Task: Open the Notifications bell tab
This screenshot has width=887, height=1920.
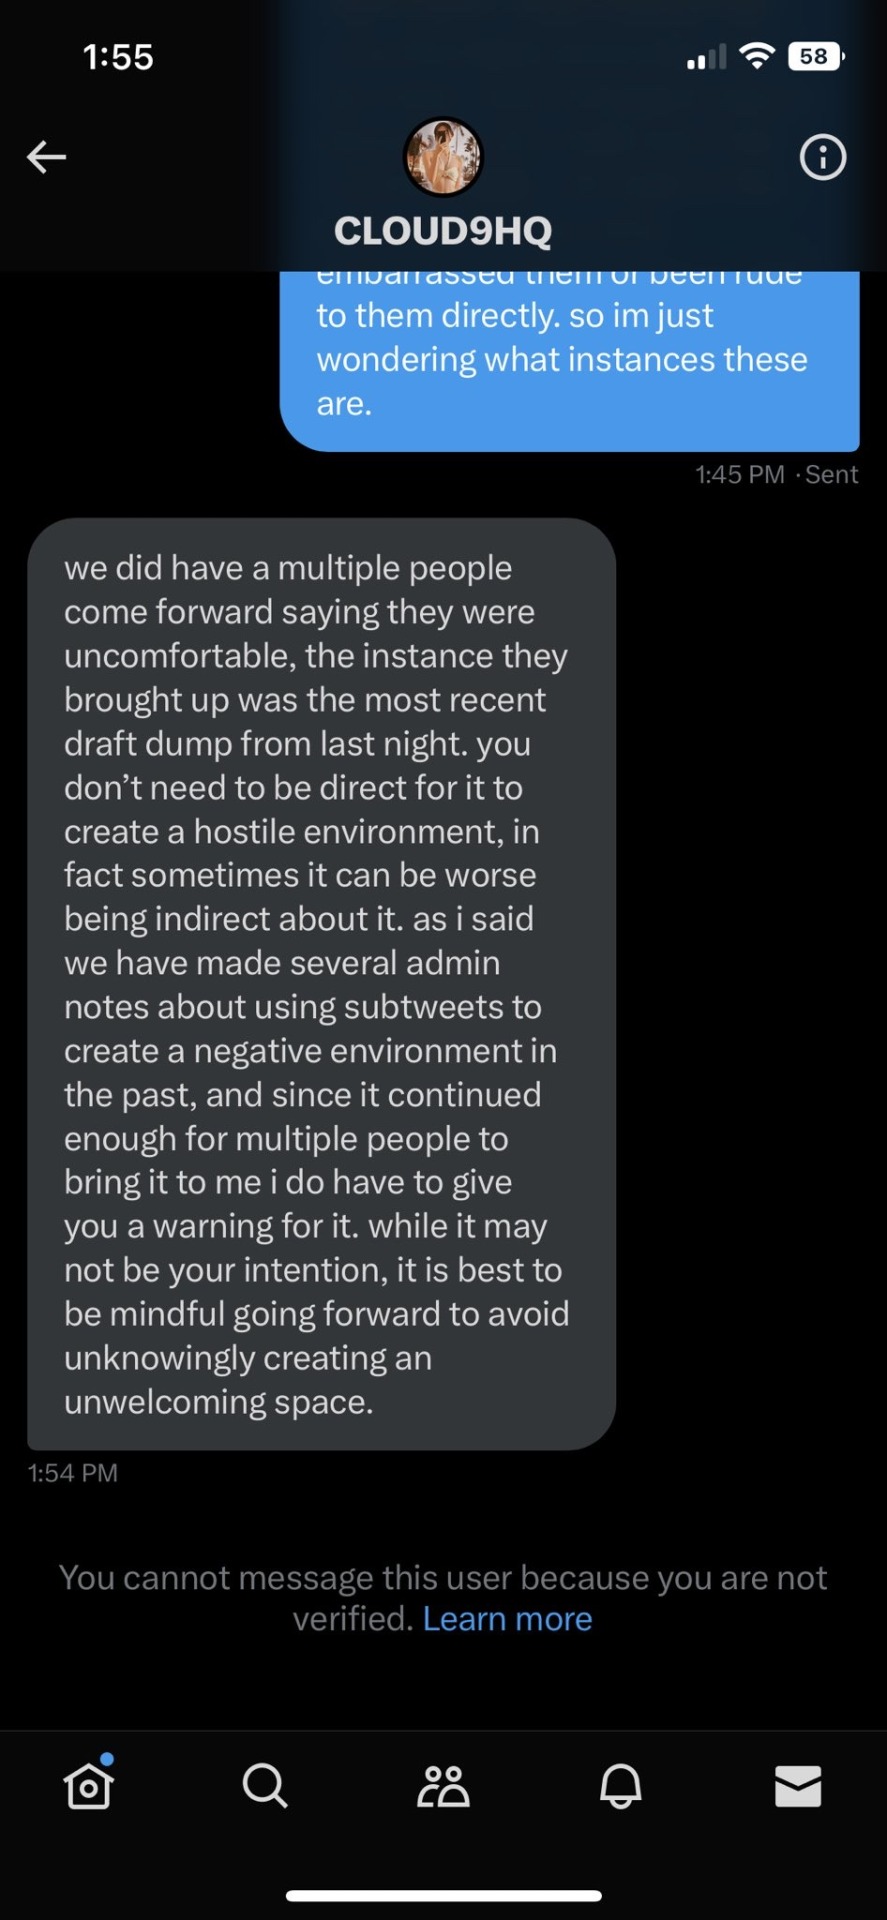Action: (x=620, y=1785)
